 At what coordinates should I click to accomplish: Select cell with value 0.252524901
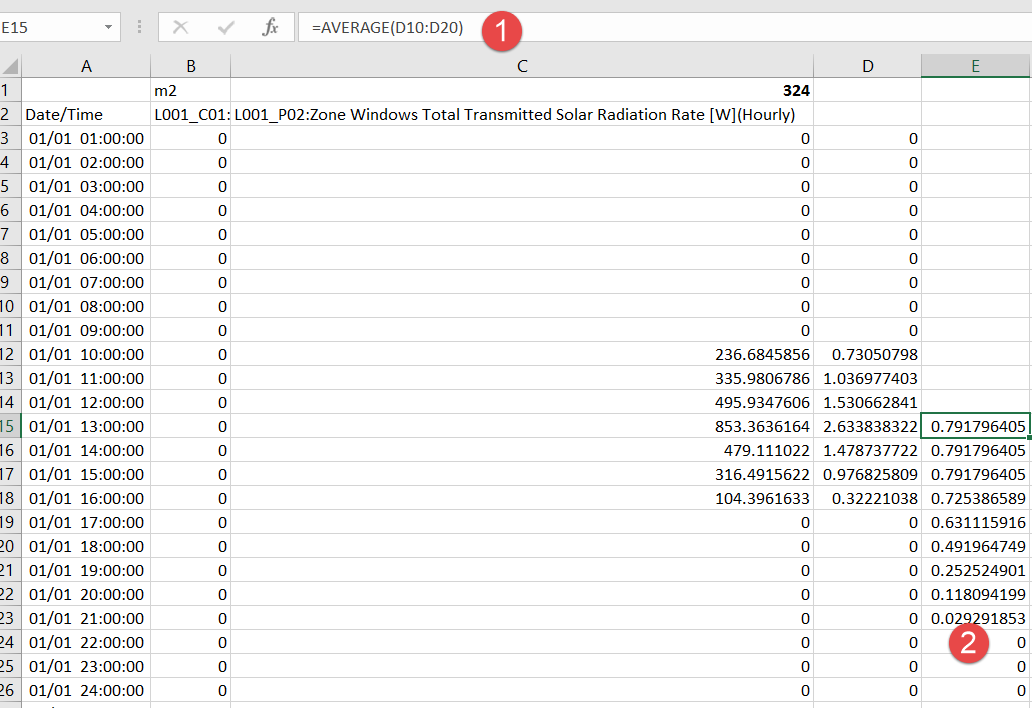[x=975, y=570]
